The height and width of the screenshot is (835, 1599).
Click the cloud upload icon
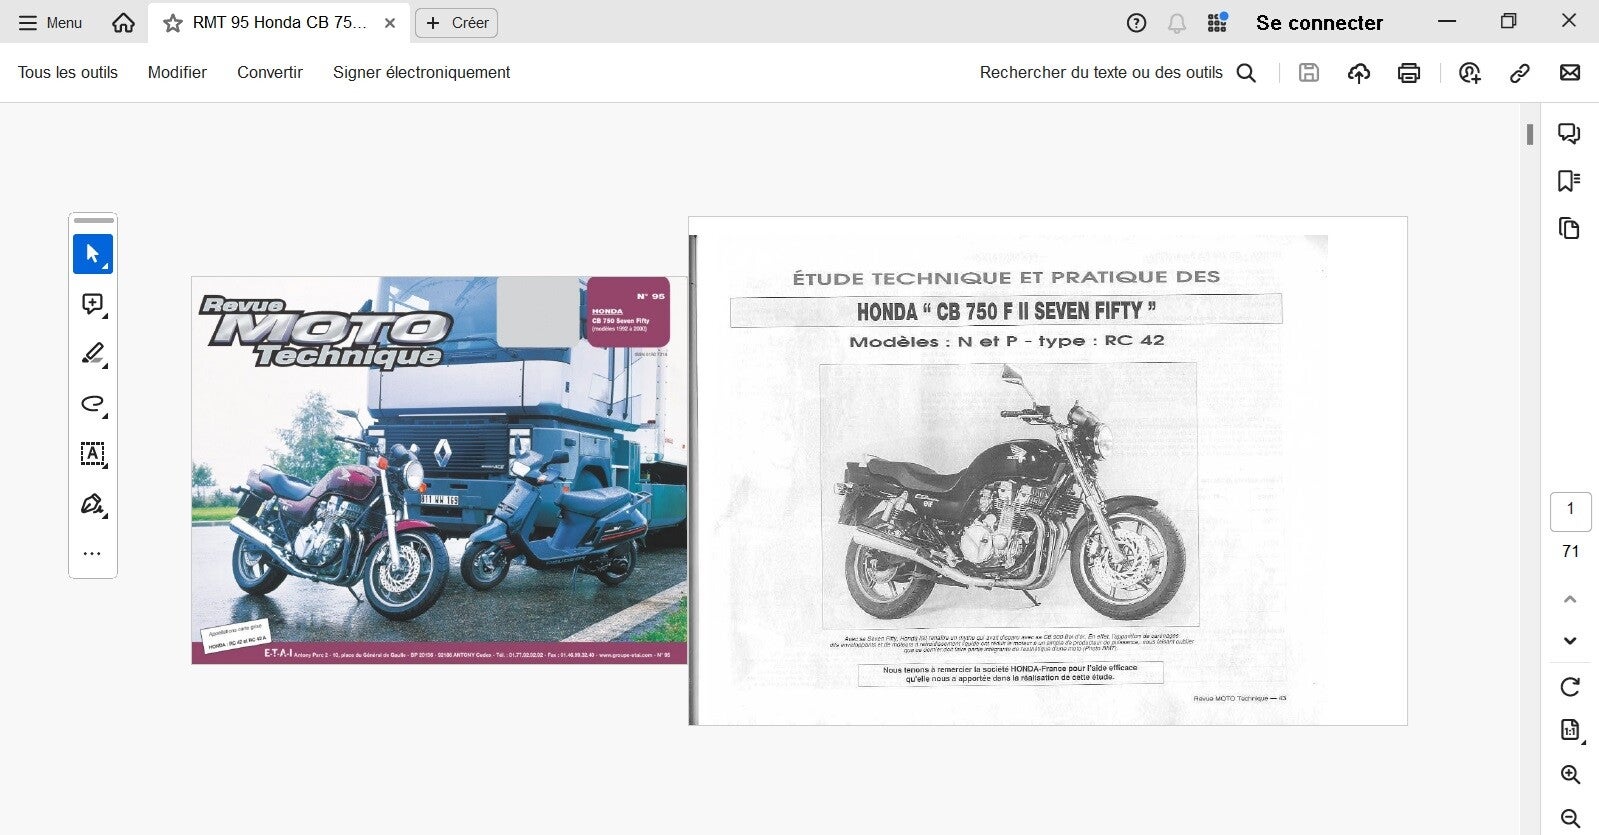pos(1359,73)
